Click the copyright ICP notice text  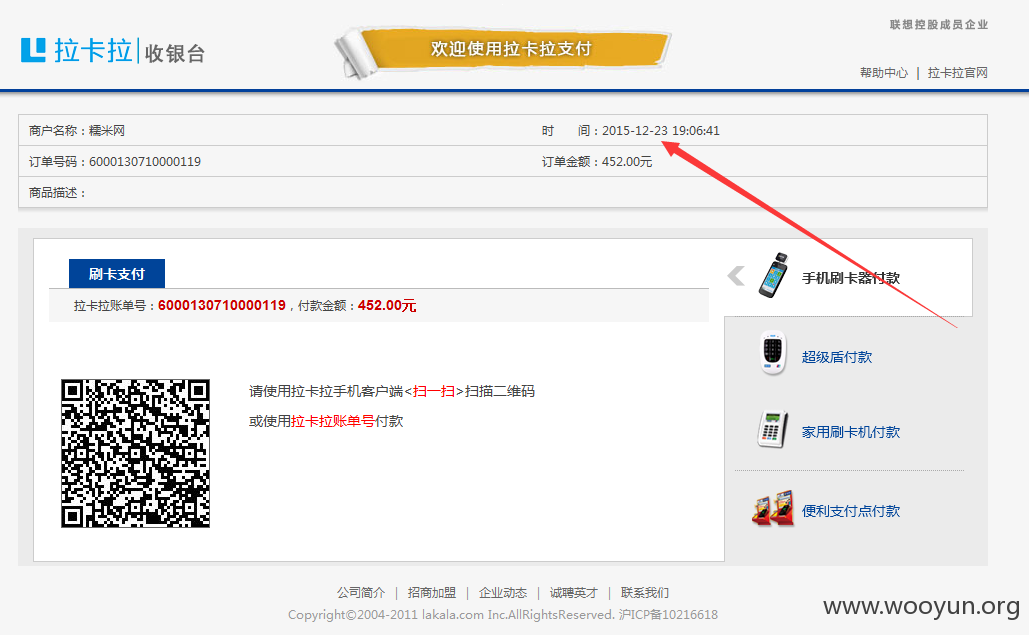point(503,615)
